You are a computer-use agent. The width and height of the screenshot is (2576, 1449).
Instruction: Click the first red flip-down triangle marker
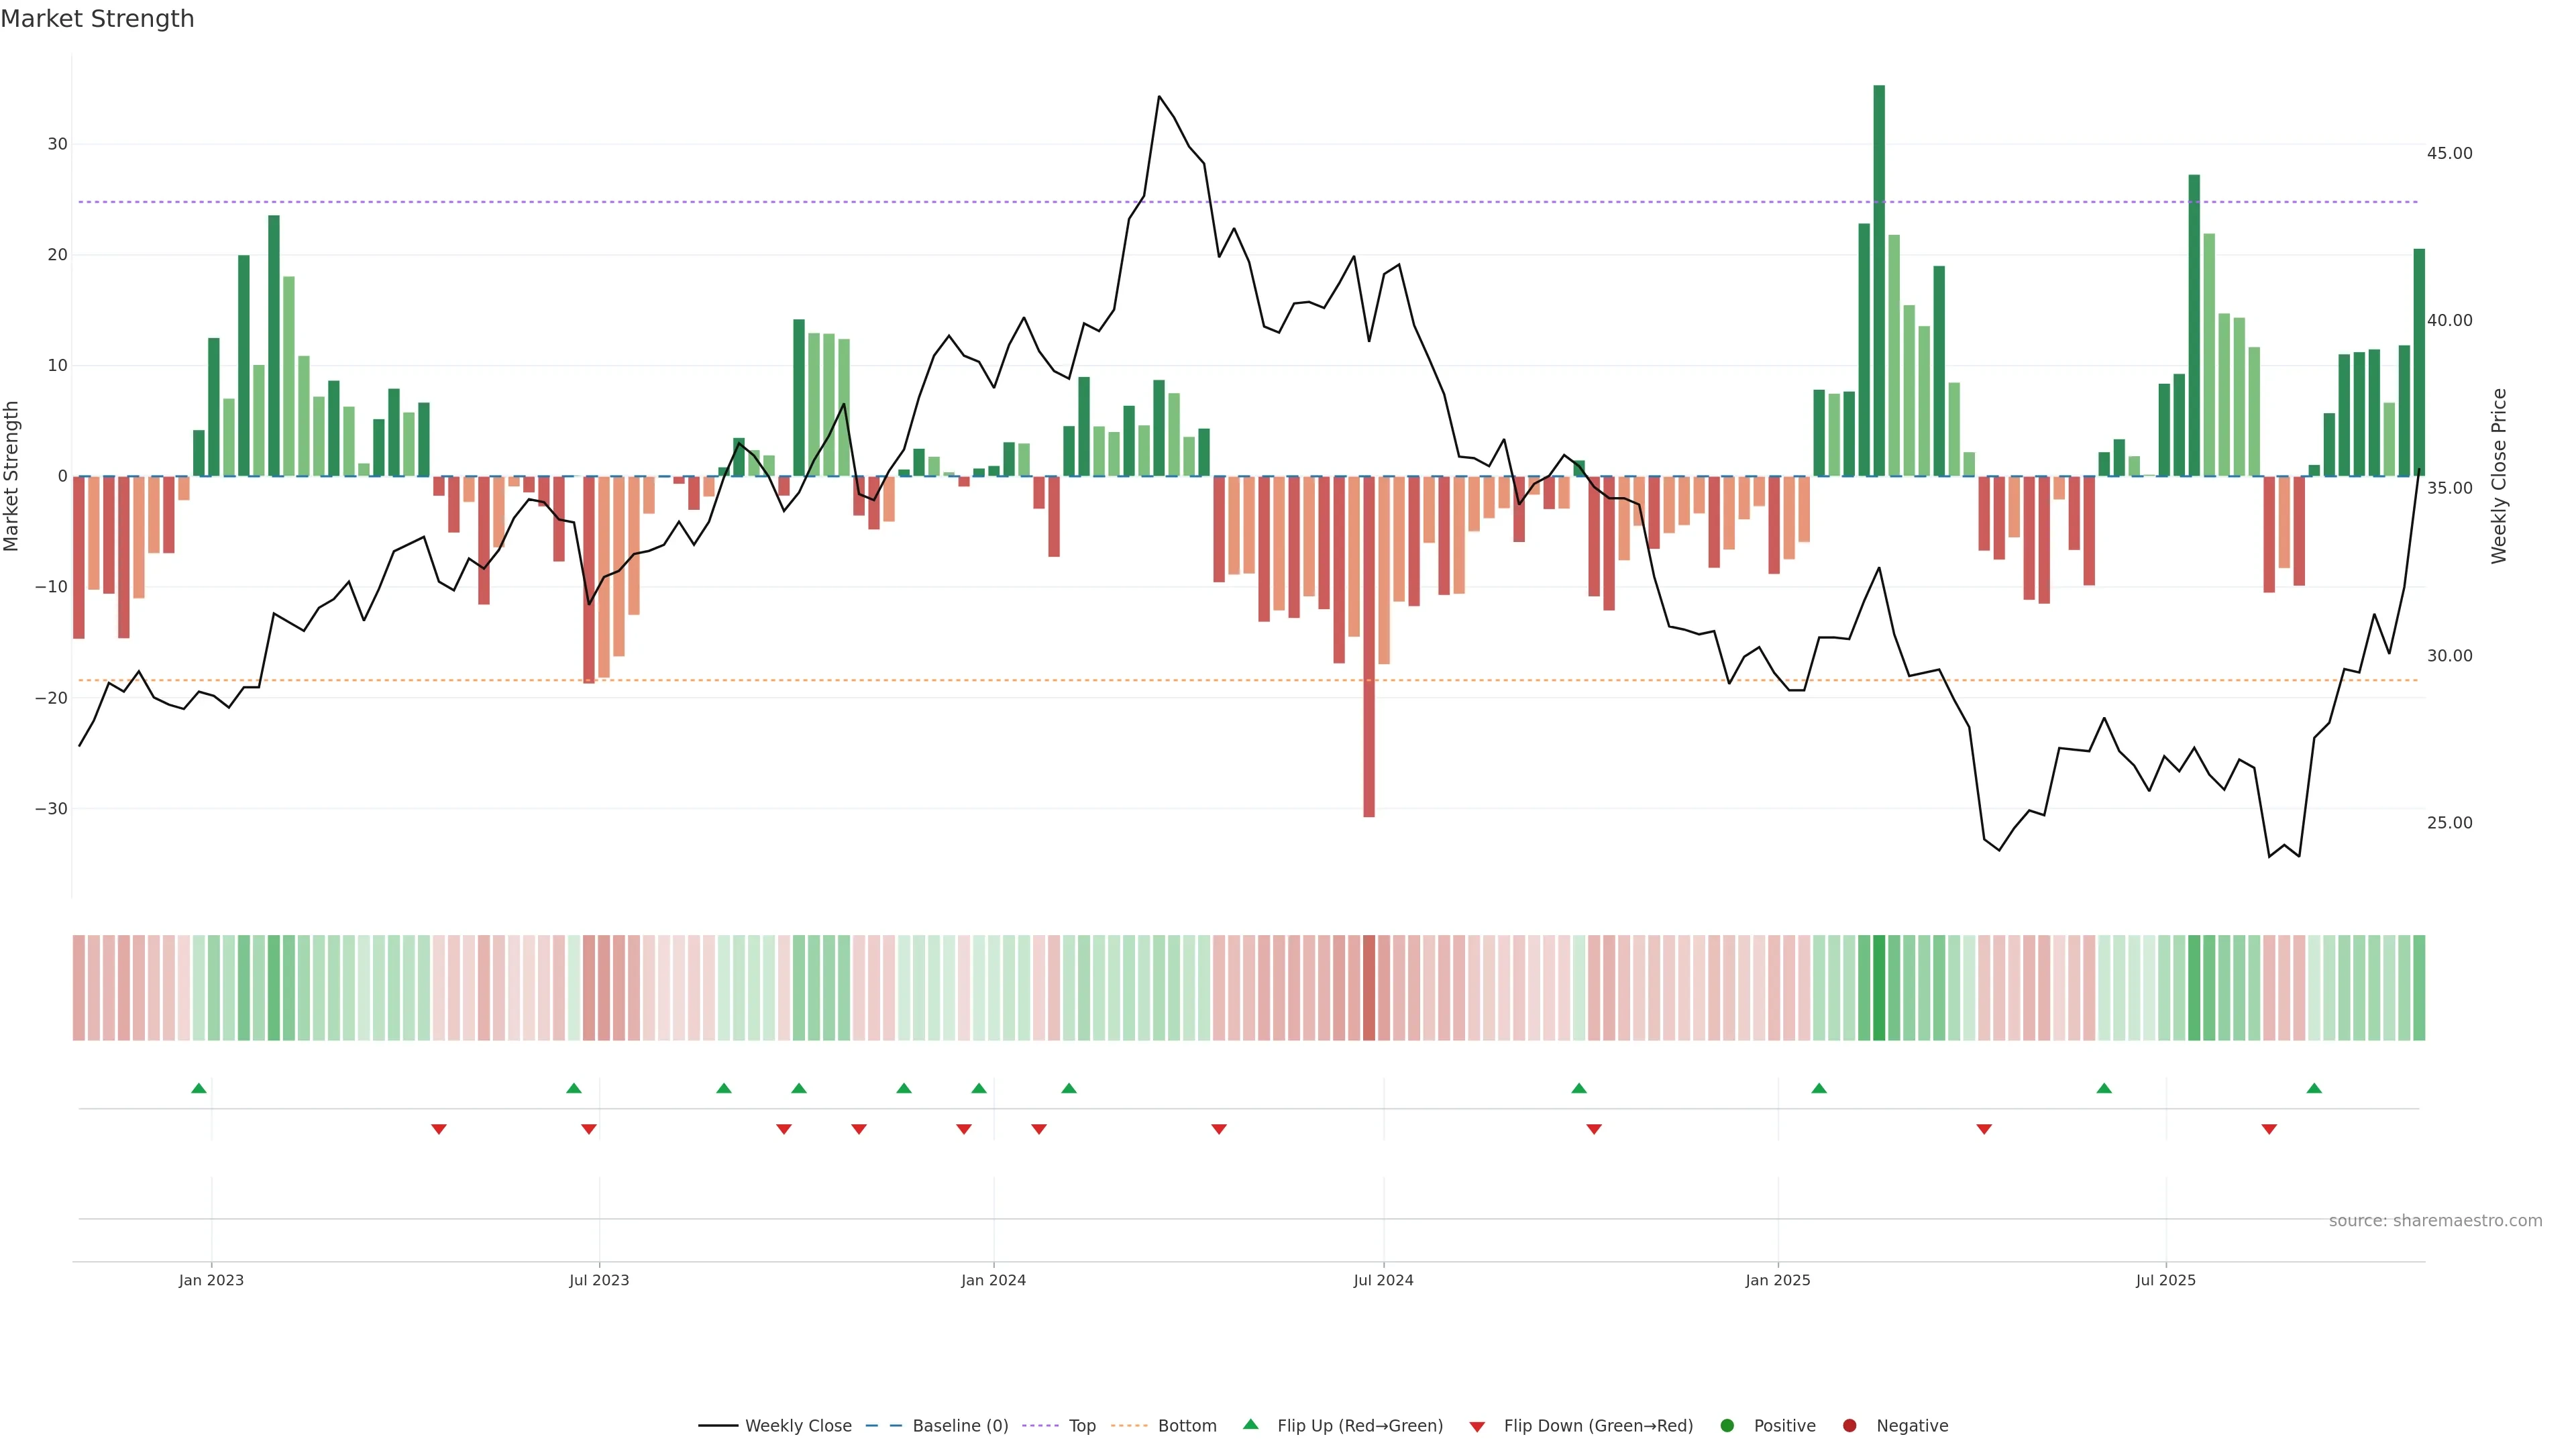pyautogui.click(x=438, y=1129)
